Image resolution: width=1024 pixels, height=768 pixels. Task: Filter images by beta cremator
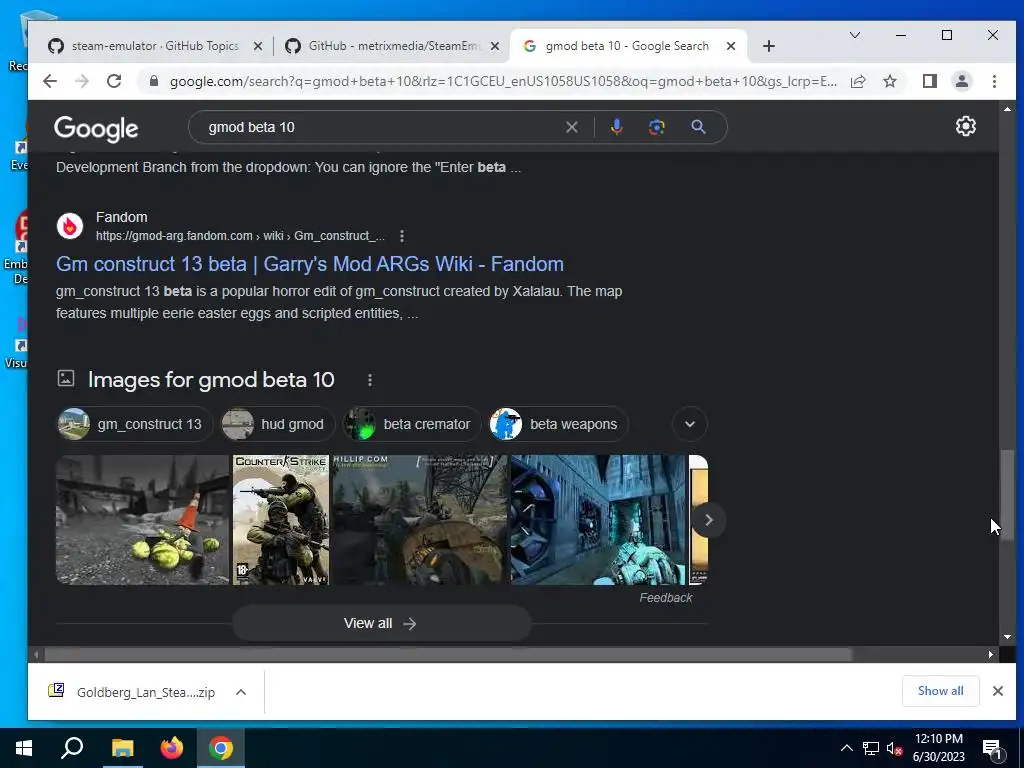411,424
